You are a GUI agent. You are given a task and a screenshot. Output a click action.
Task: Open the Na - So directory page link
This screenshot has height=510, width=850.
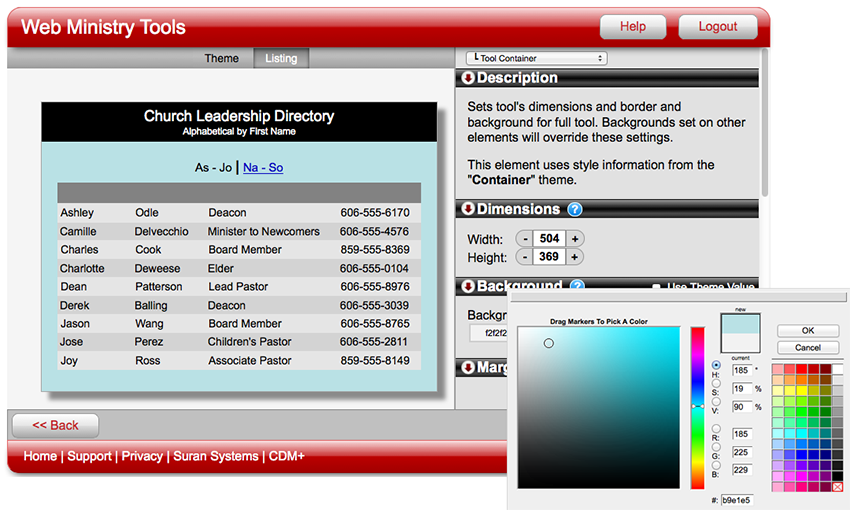(x=263, y=167)
